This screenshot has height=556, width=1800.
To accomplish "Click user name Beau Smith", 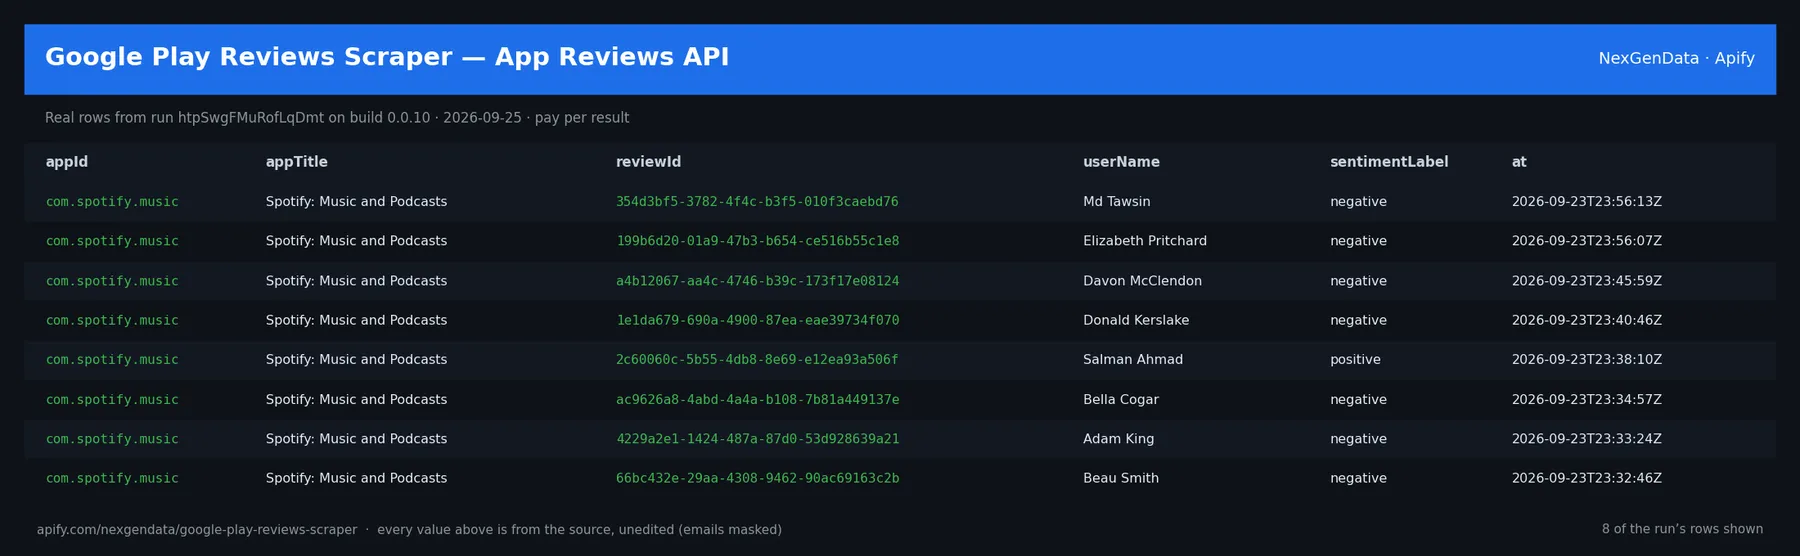I will (x=1121, y=478).
